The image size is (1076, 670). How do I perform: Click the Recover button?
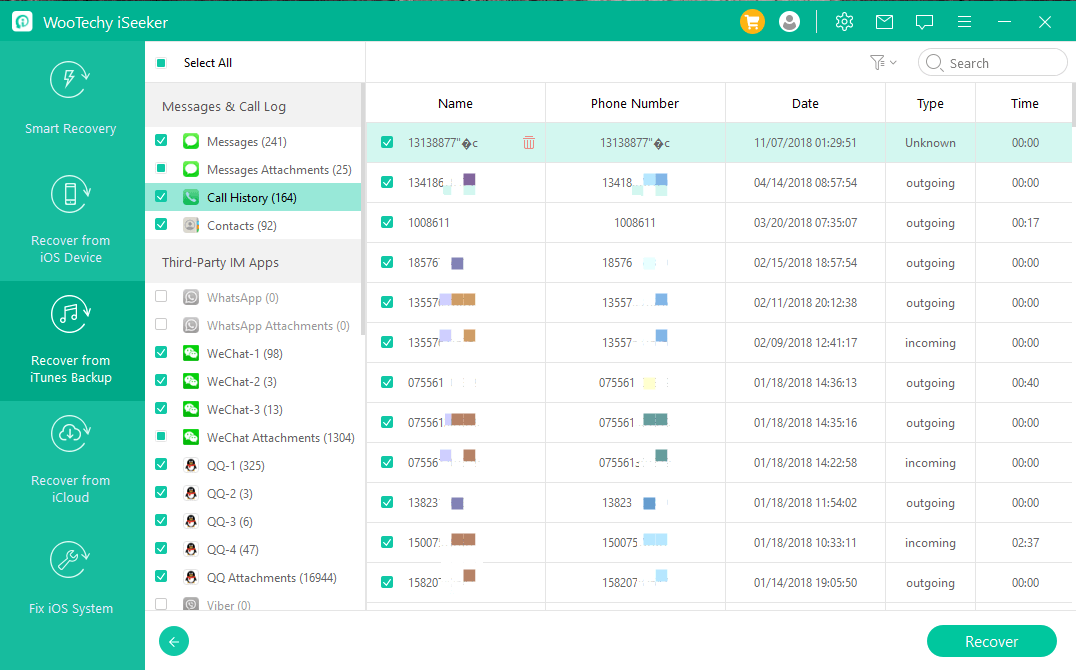coord(991,642)
